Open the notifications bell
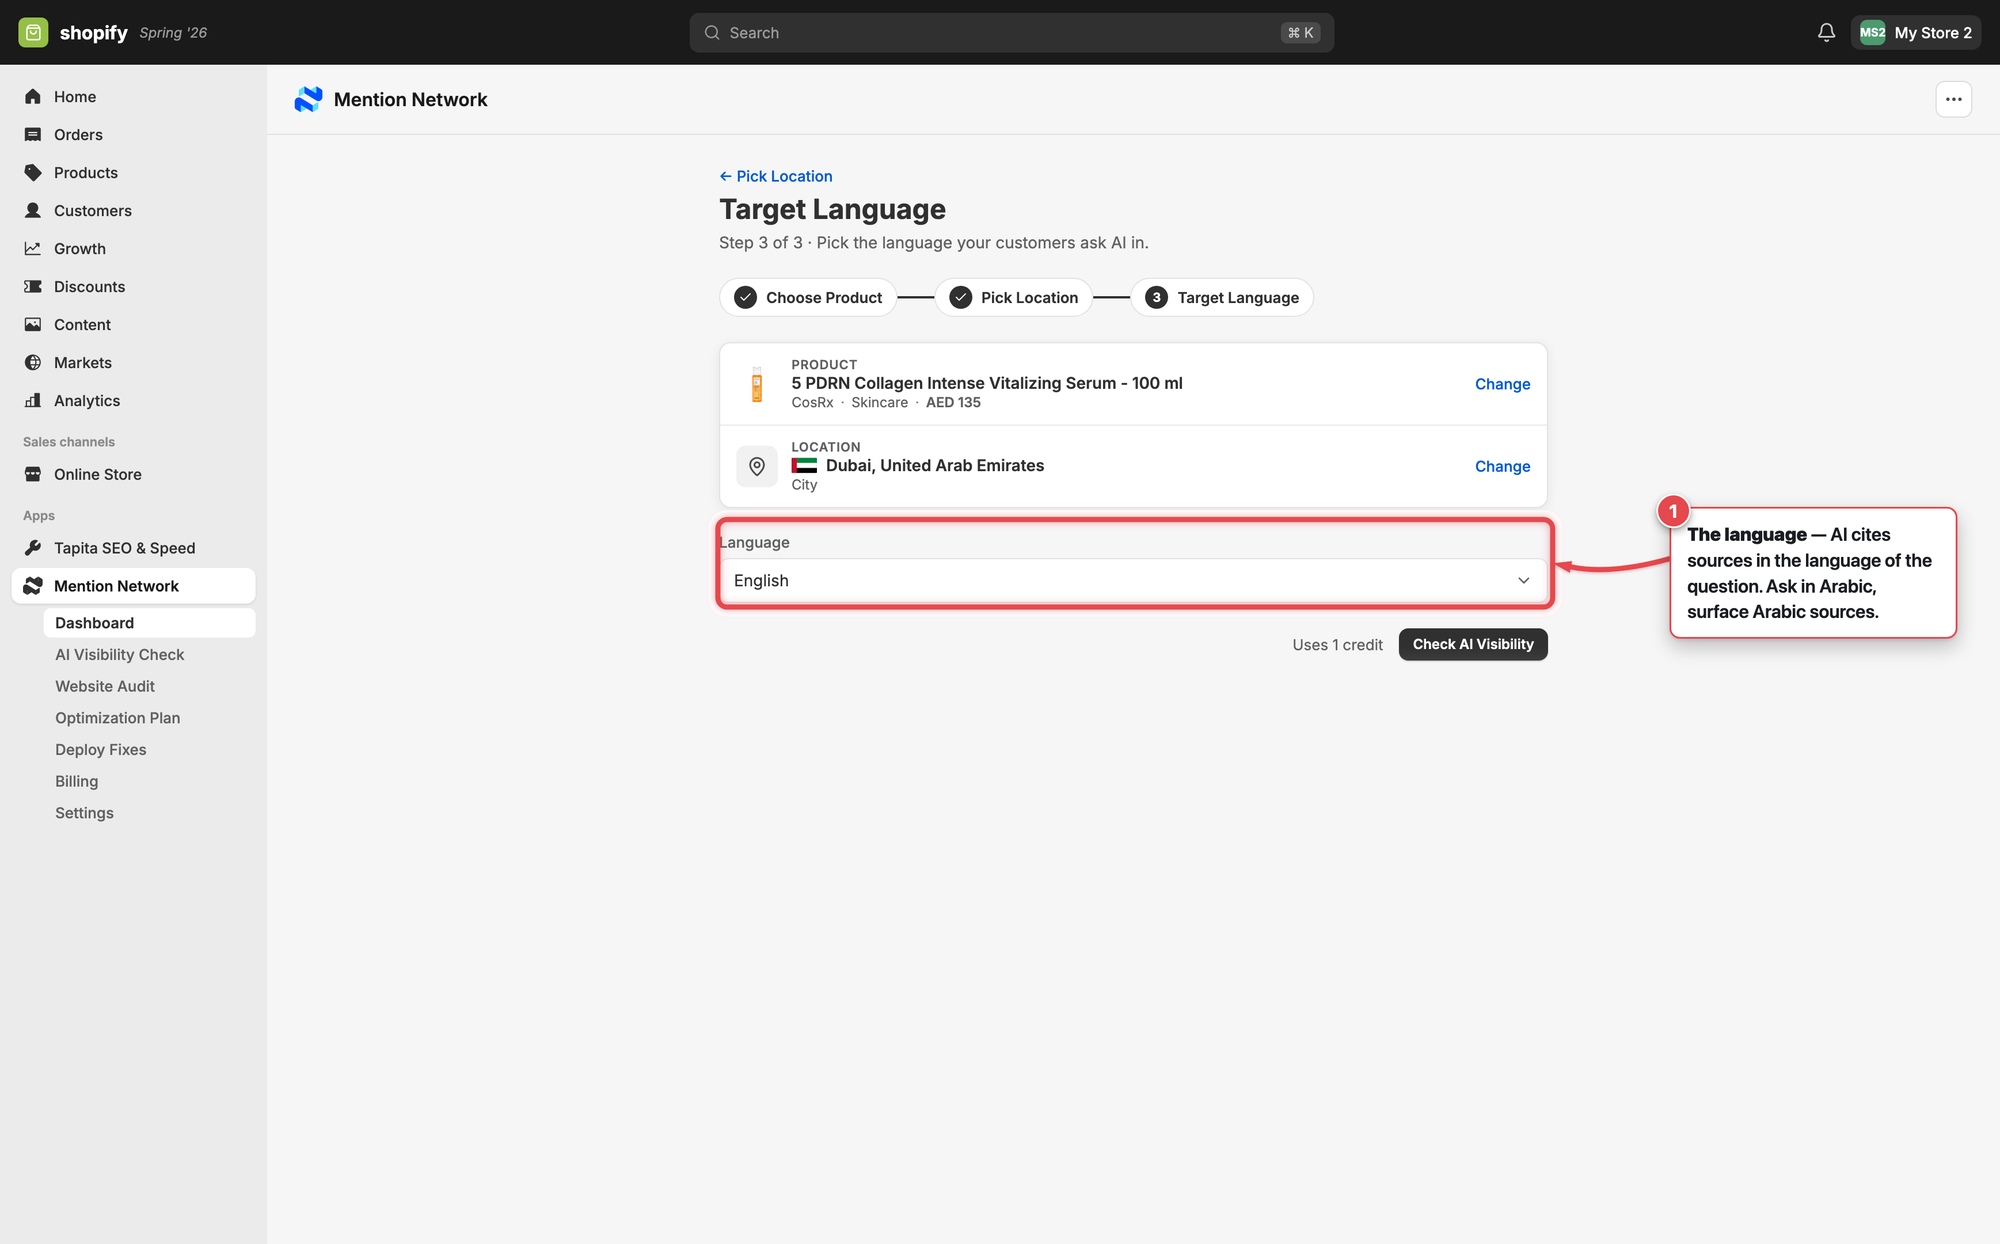The width and height of the screenshot is (2000, 1244). 1826,32
